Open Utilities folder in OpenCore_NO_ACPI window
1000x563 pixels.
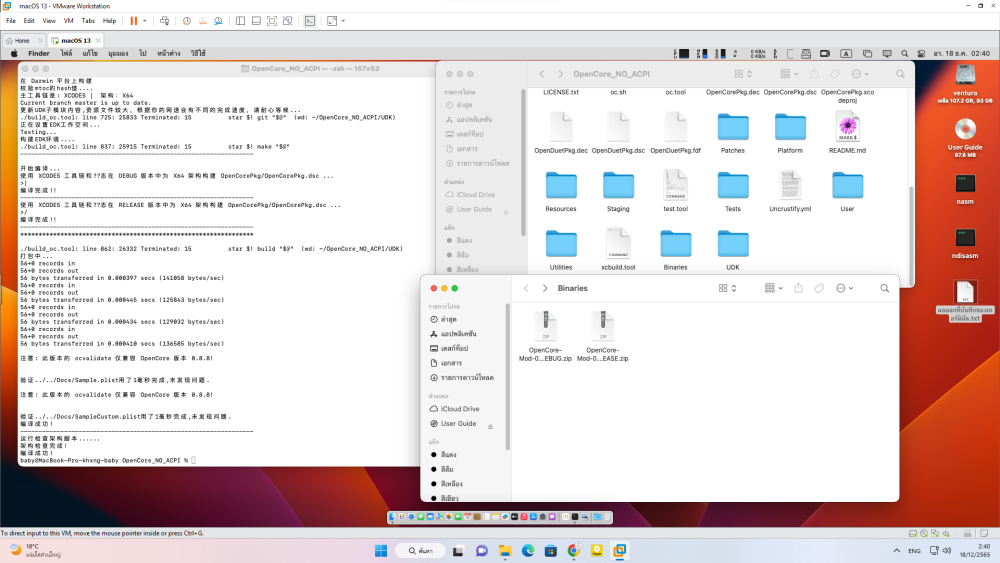[561, 250]
